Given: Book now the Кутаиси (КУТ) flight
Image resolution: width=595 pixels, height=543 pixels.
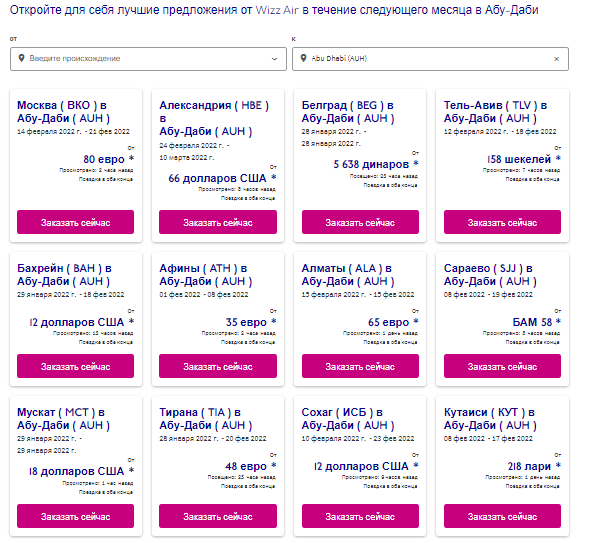Looking at the screenshot, I should [502, 516].
